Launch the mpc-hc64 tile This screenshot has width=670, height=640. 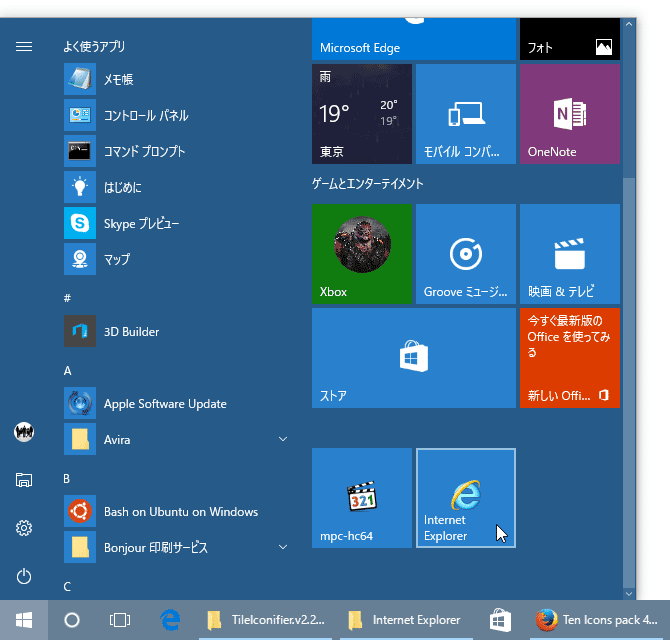click(362, 498)
